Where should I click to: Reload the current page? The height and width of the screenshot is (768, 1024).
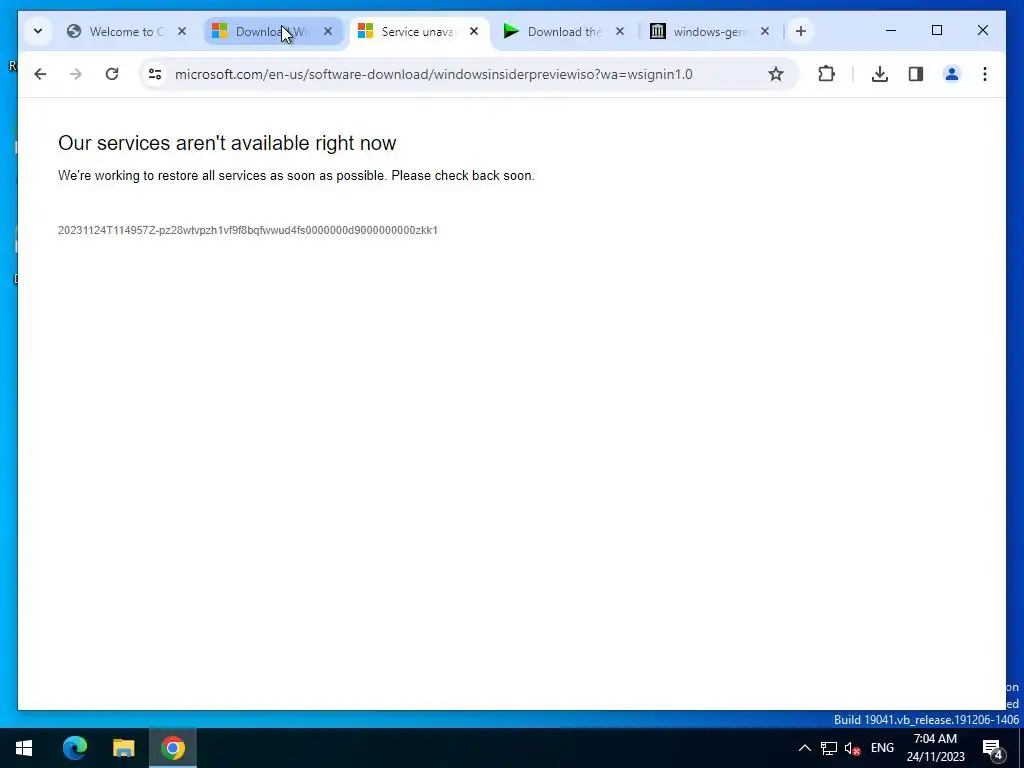(x=112, y=74)
